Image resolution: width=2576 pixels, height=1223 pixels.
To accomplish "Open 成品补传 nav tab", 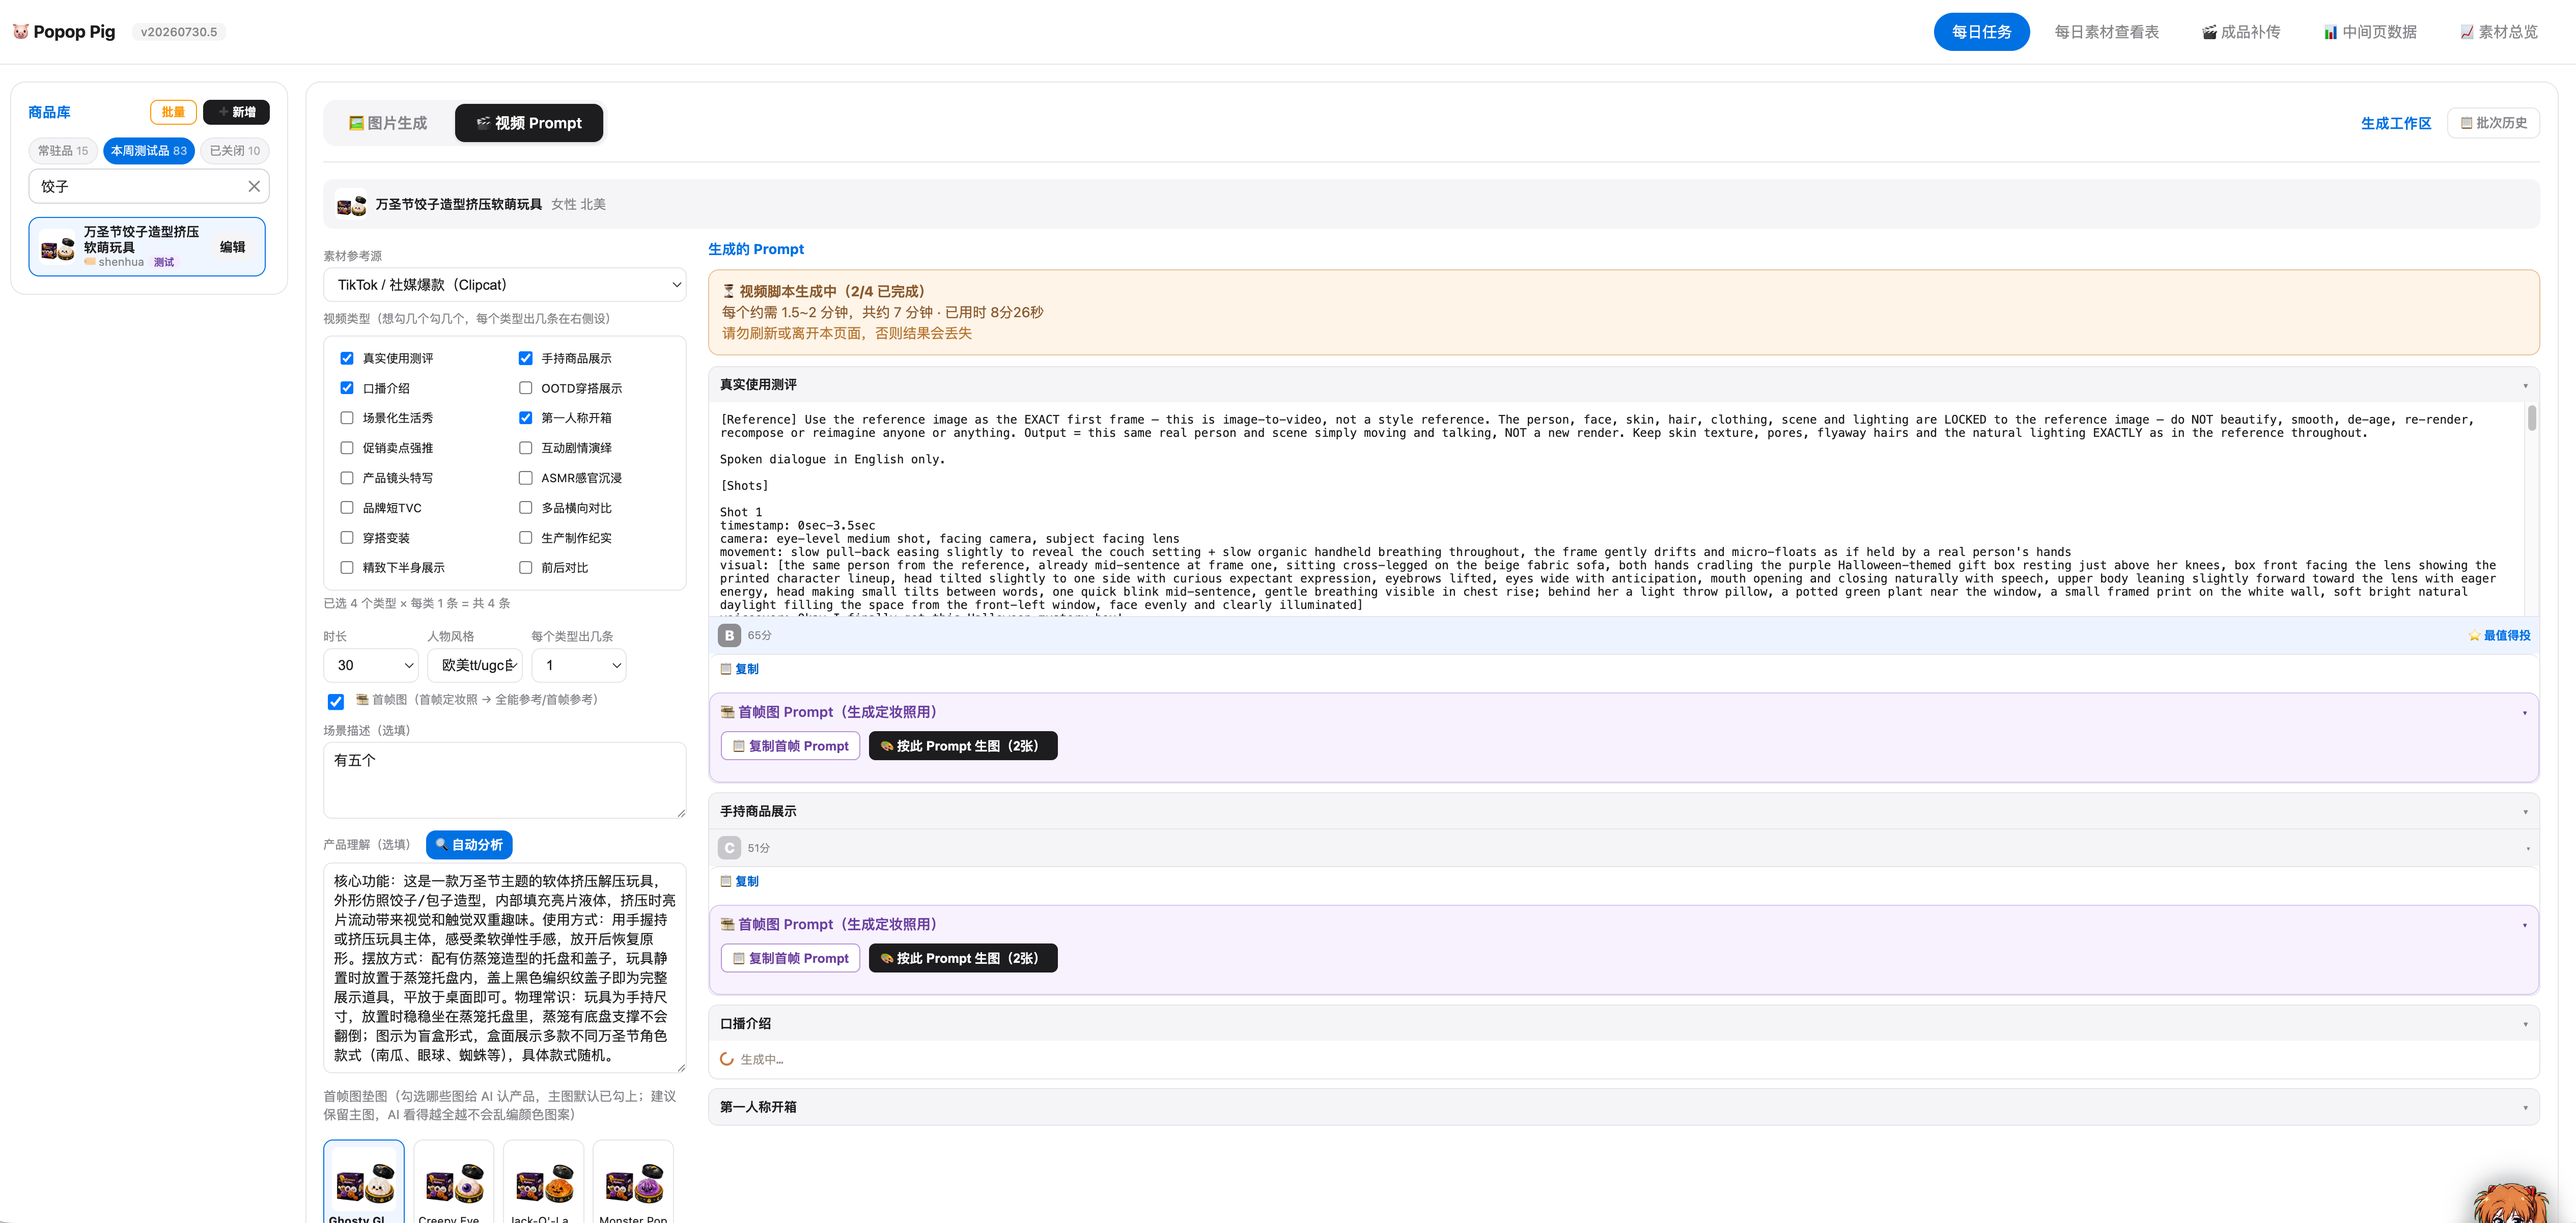I will click(x=2241, y=32).
